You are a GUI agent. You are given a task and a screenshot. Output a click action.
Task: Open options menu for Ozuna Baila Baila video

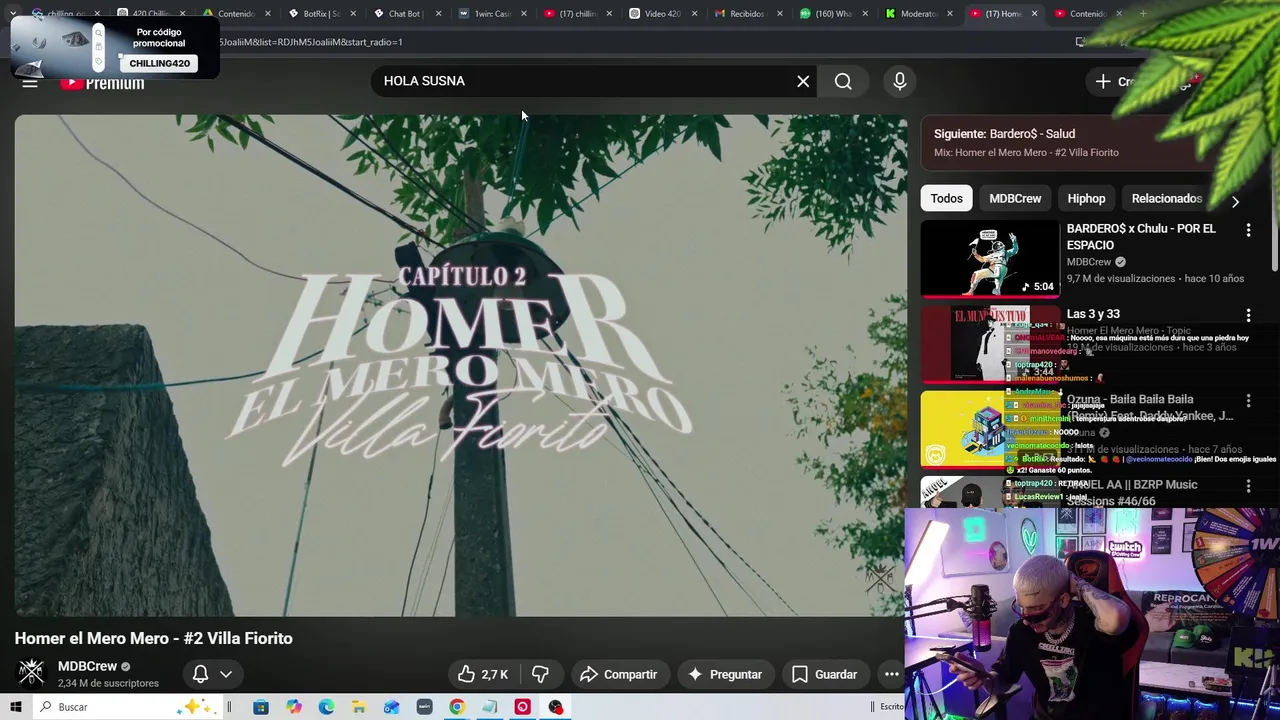pyautogui.click(x=1248, y=400)
